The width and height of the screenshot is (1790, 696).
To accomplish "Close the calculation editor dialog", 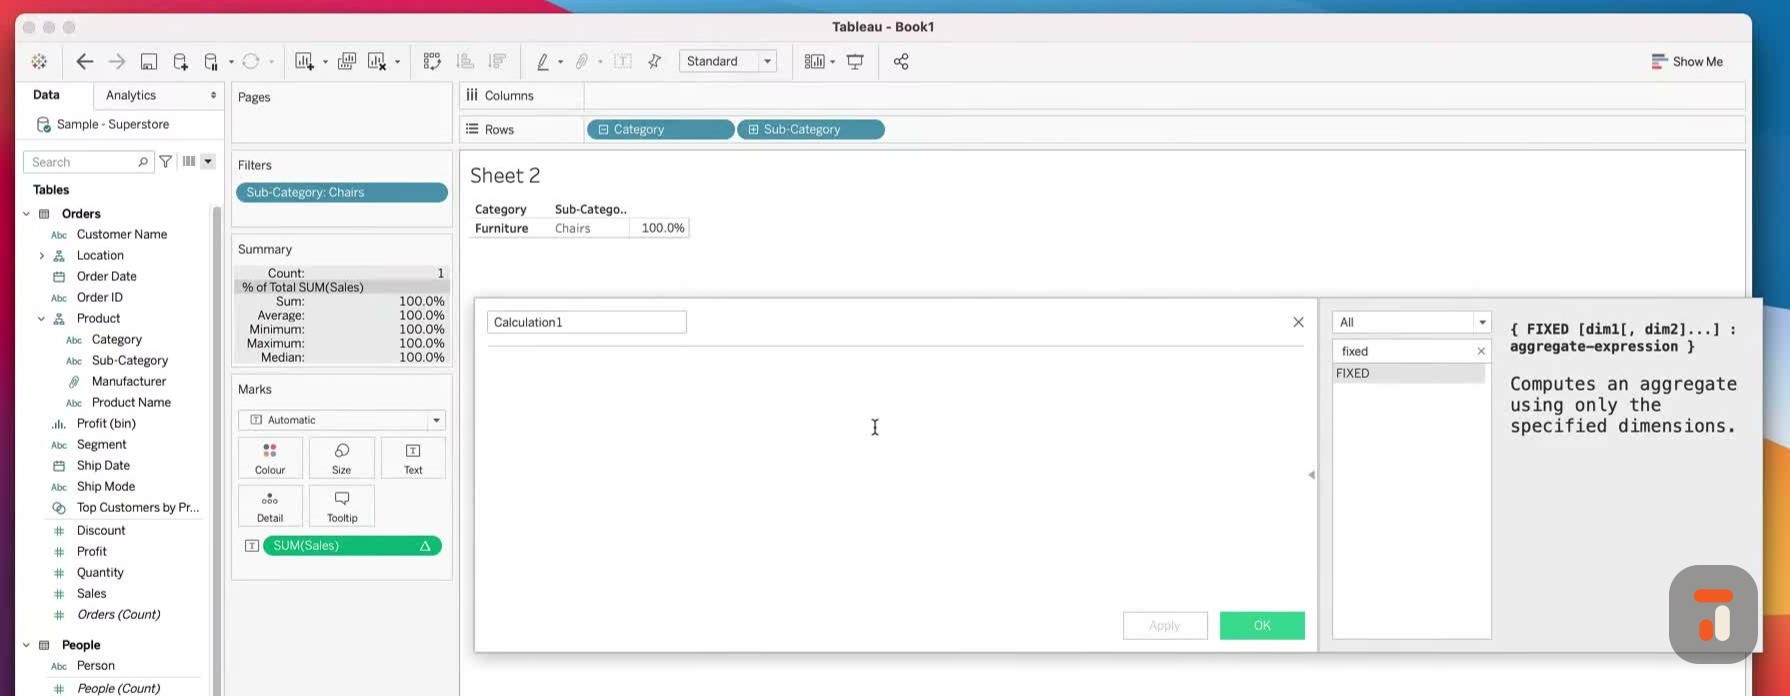I will [x=1298, y=322].
